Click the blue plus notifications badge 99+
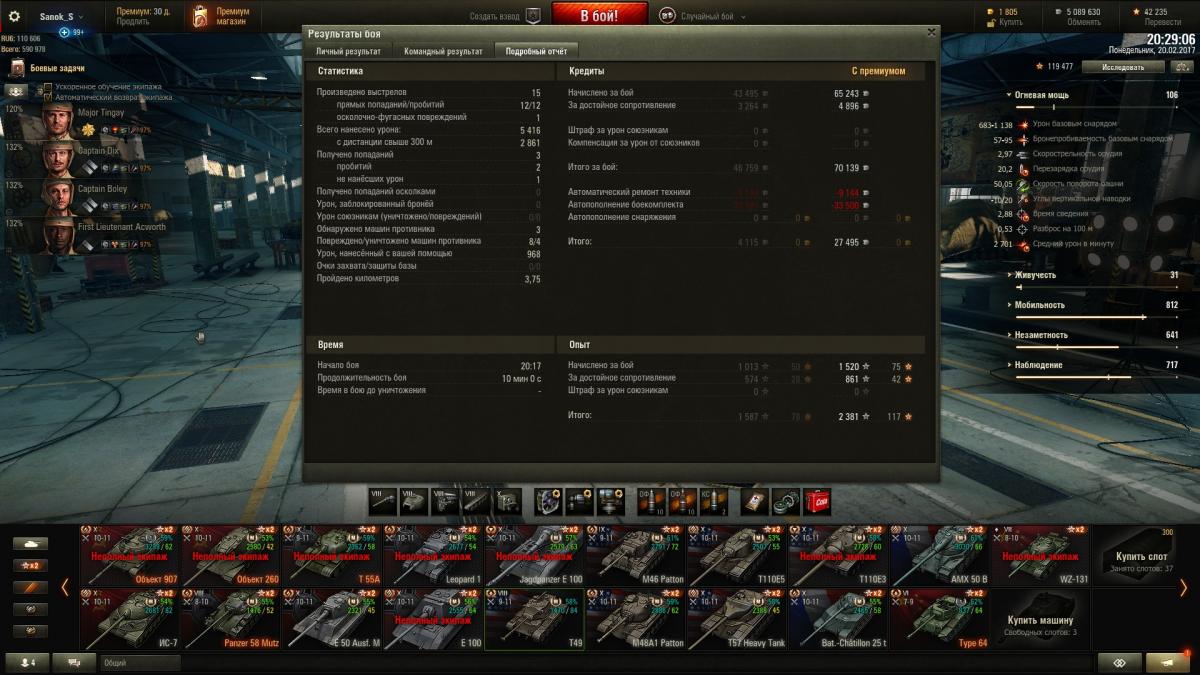Screen dimensions: 1200x675 pos(65,32)
